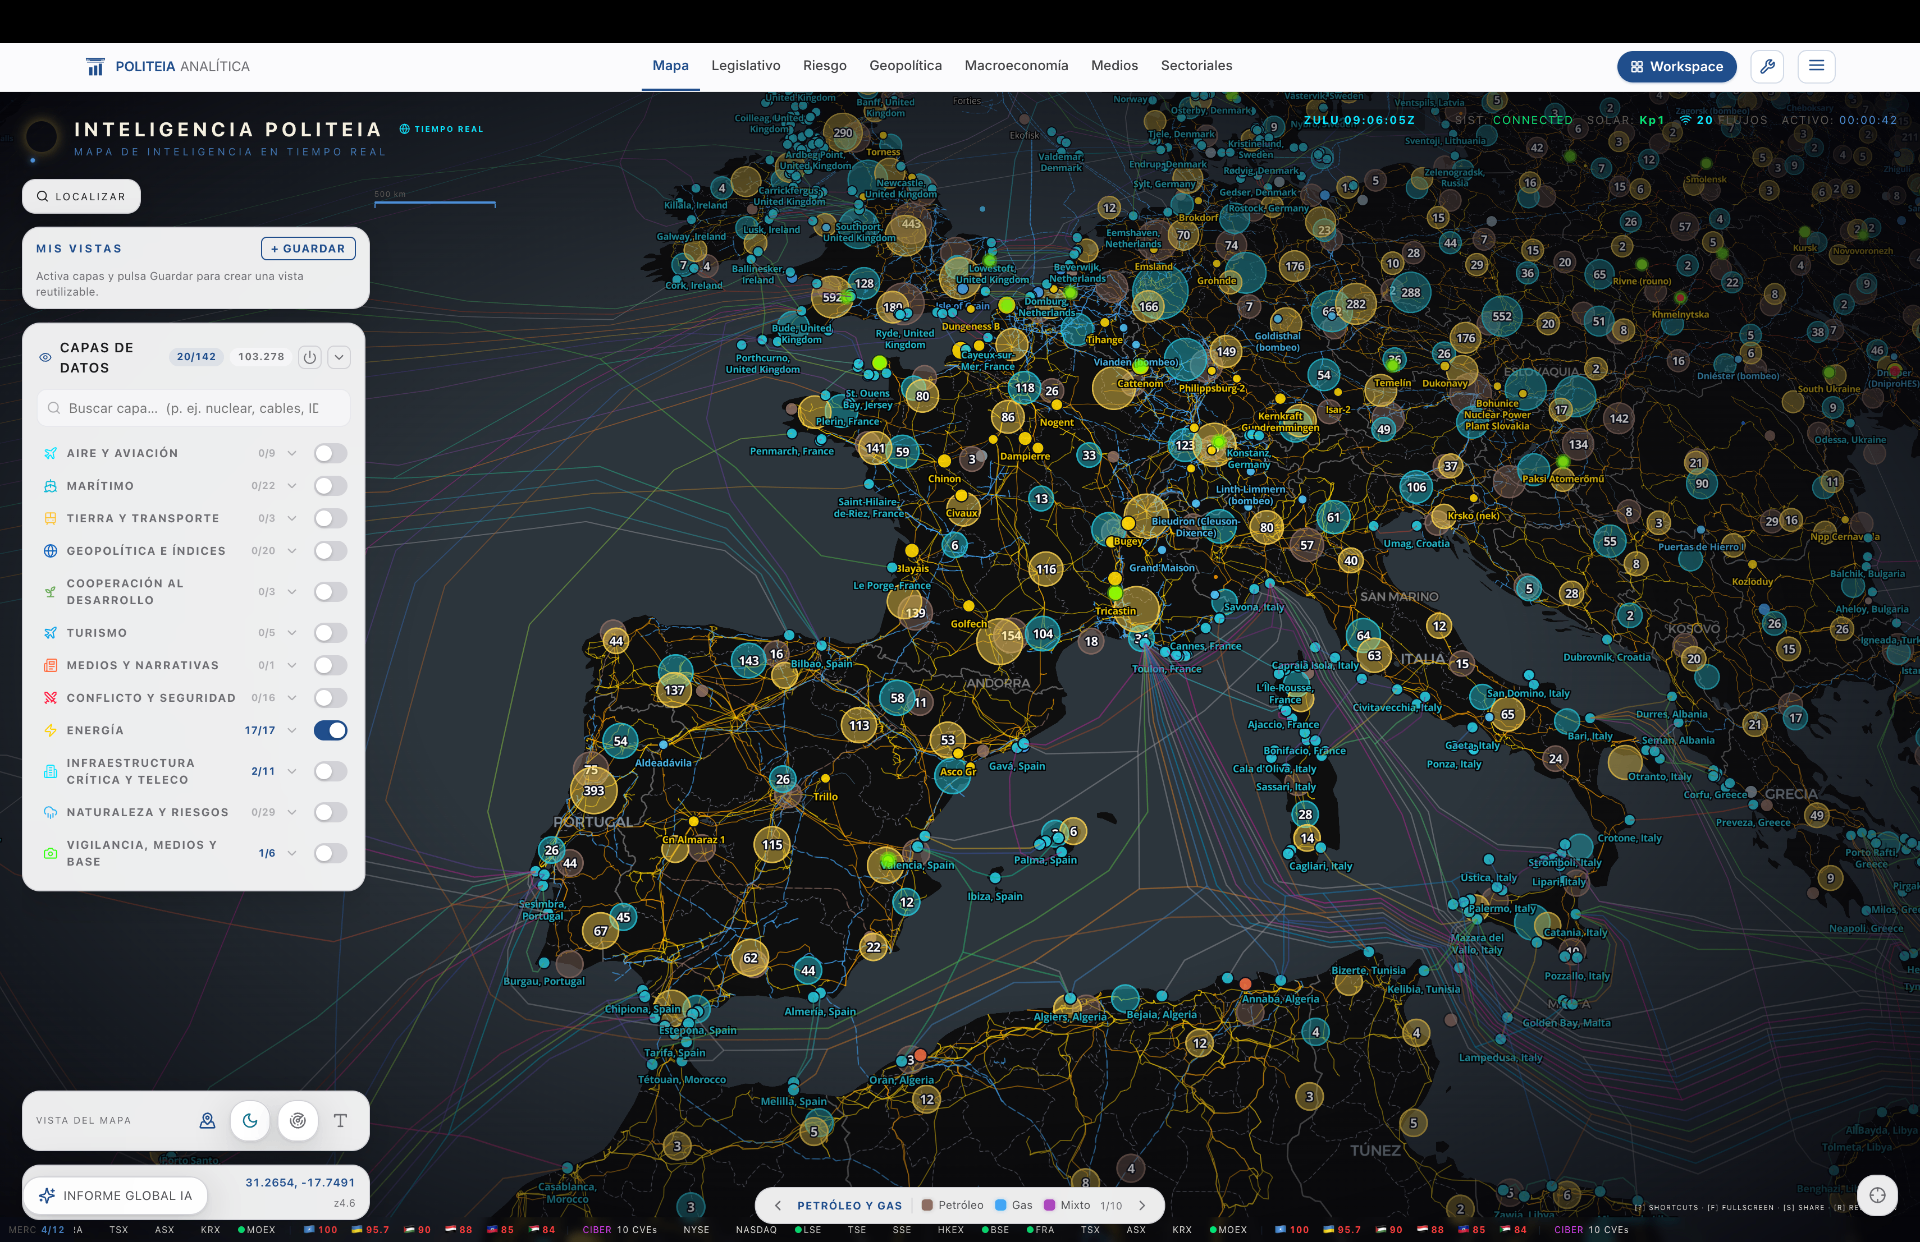Click the Petróleo legend color swatch

927,1205
